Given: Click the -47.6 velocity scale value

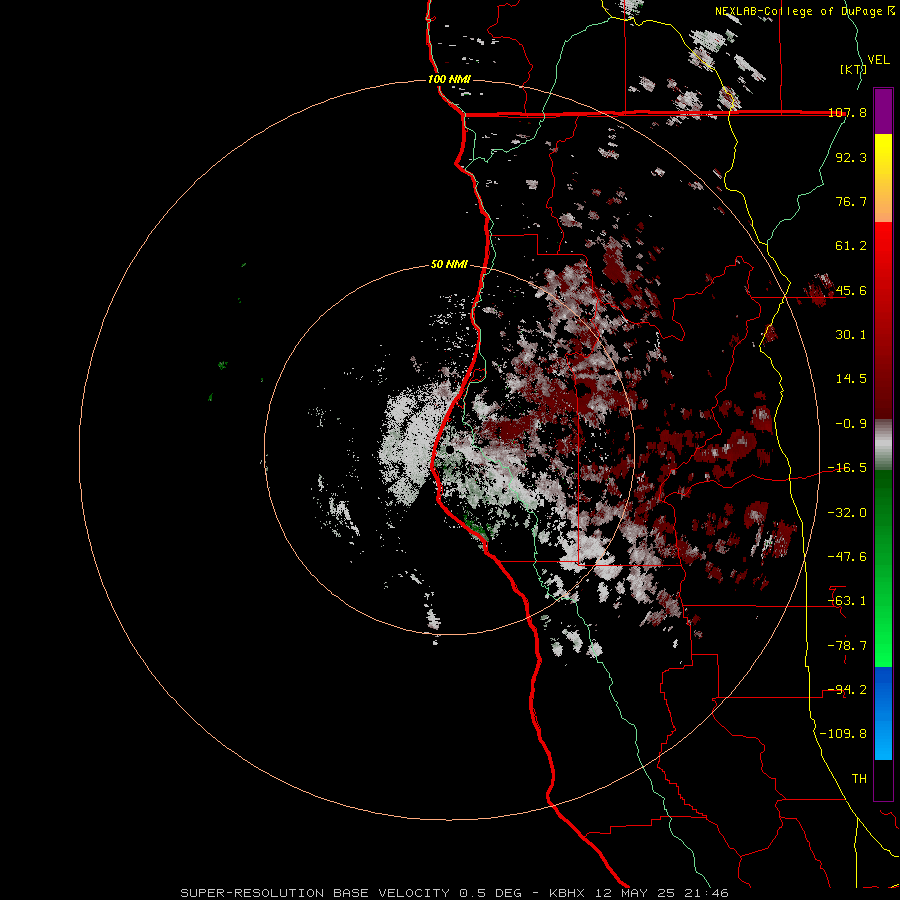Looking at the screenshot, I should click(x=847, y=556).
